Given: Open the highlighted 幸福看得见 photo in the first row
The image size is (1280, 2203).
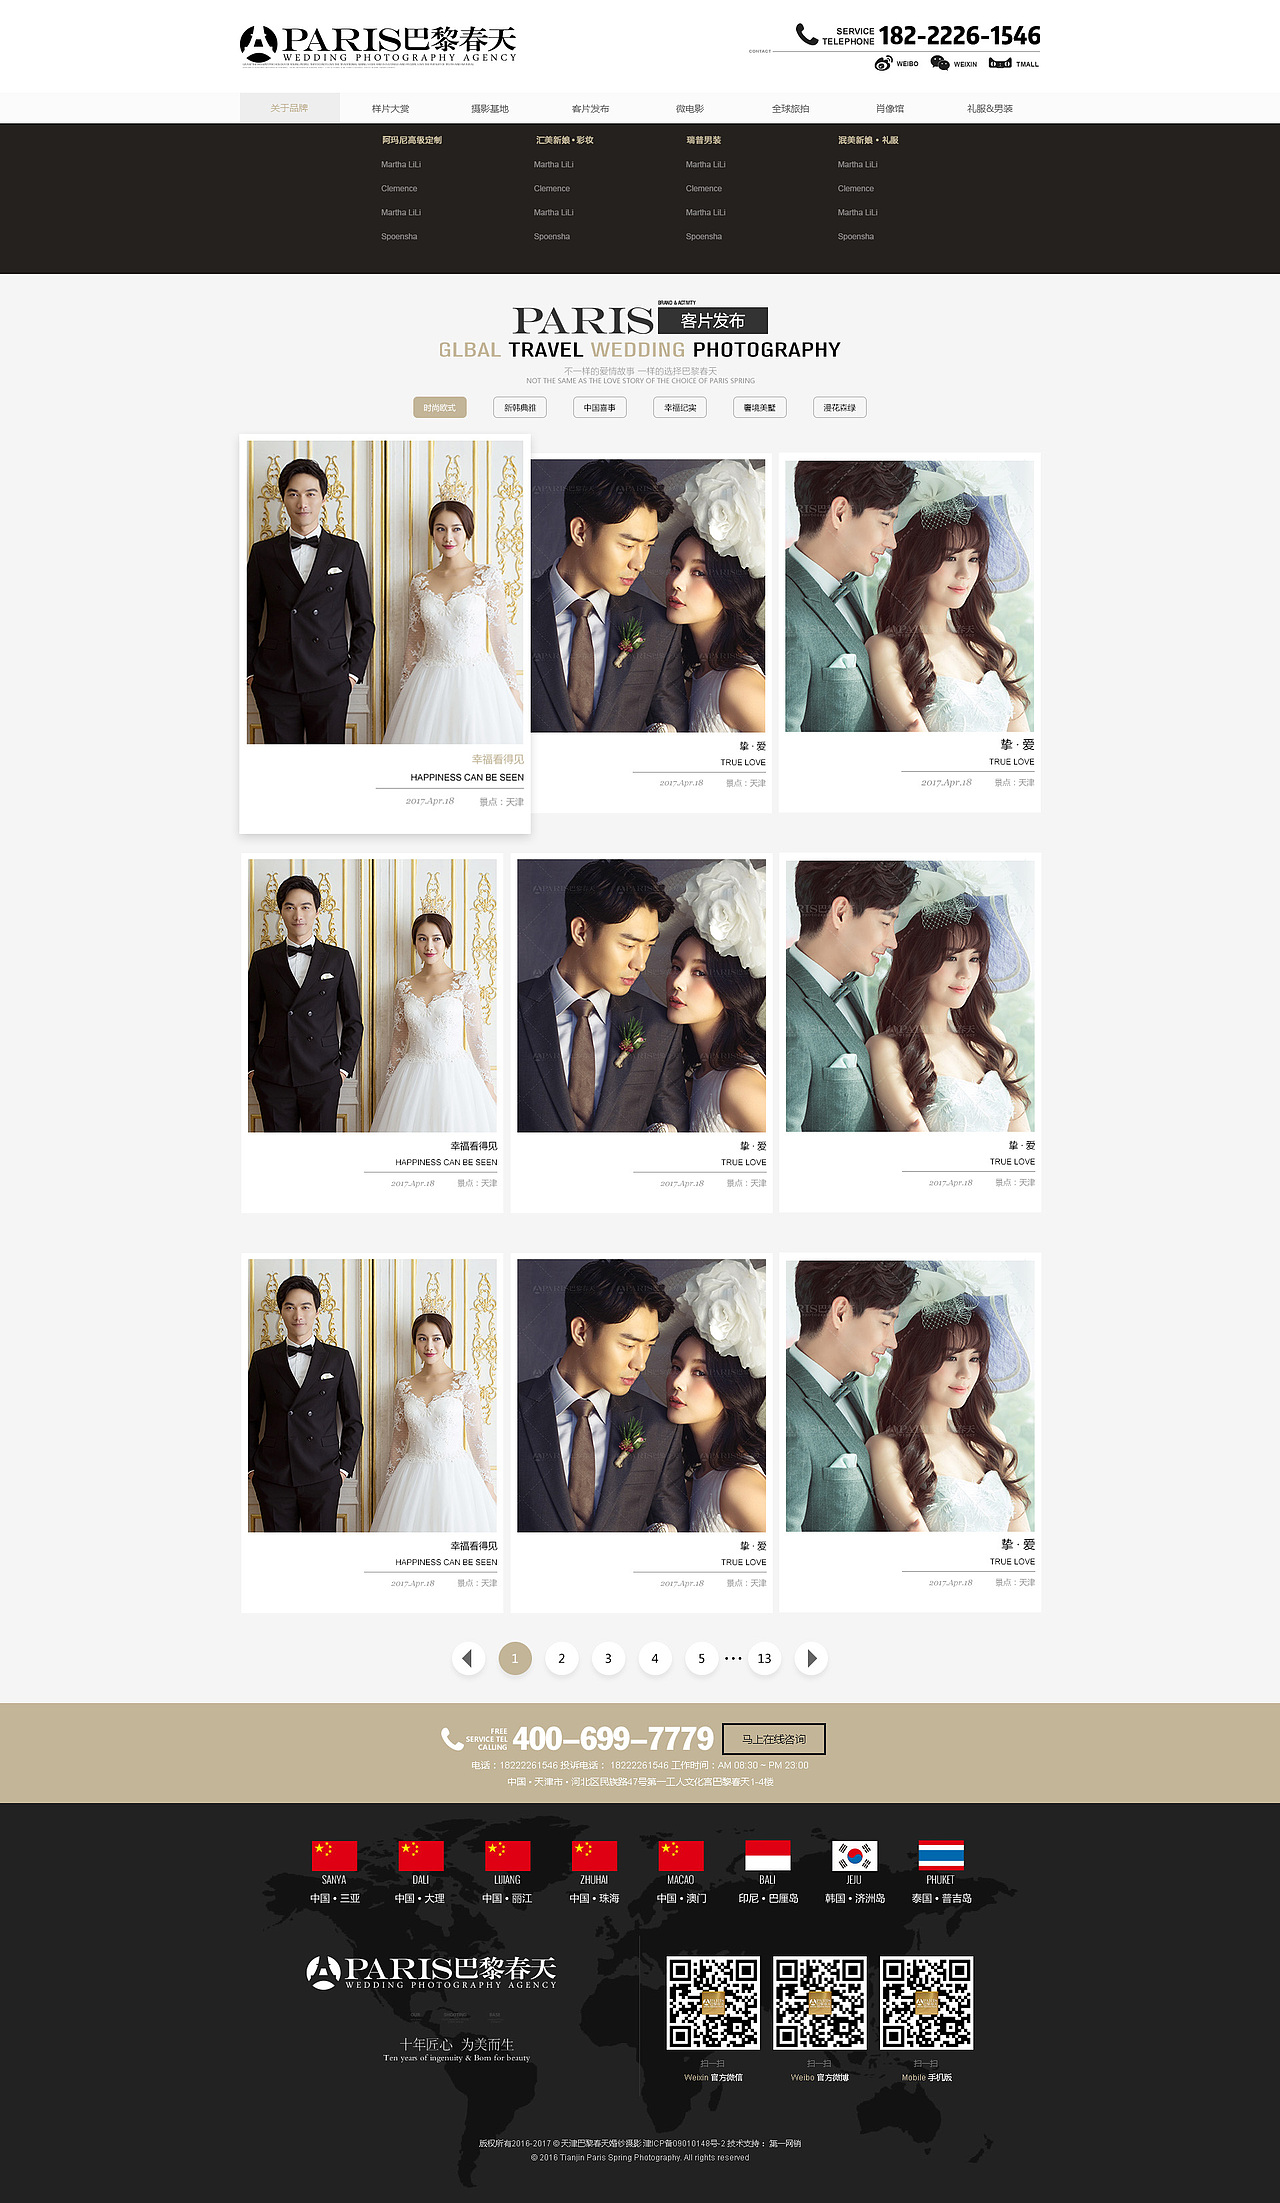Looking at the screenshot, I should click(x=385, y=592).
